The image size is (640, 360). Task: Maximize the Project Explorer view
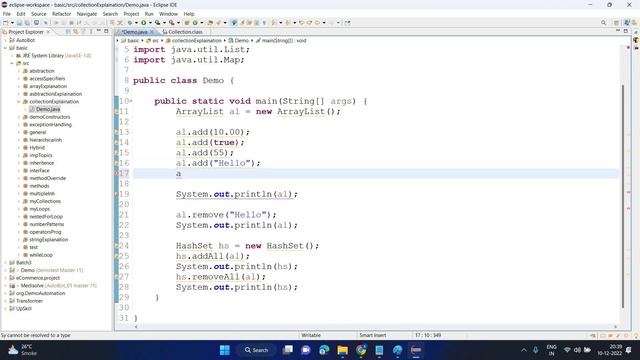click(106, 31)
